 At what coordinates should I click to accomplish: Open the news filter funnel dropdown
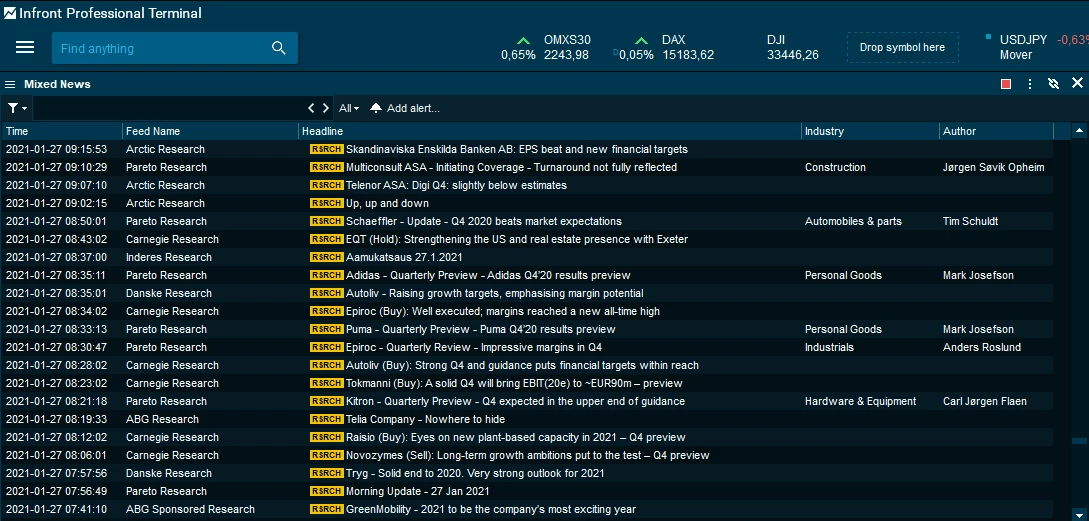[x=17, y=108]
